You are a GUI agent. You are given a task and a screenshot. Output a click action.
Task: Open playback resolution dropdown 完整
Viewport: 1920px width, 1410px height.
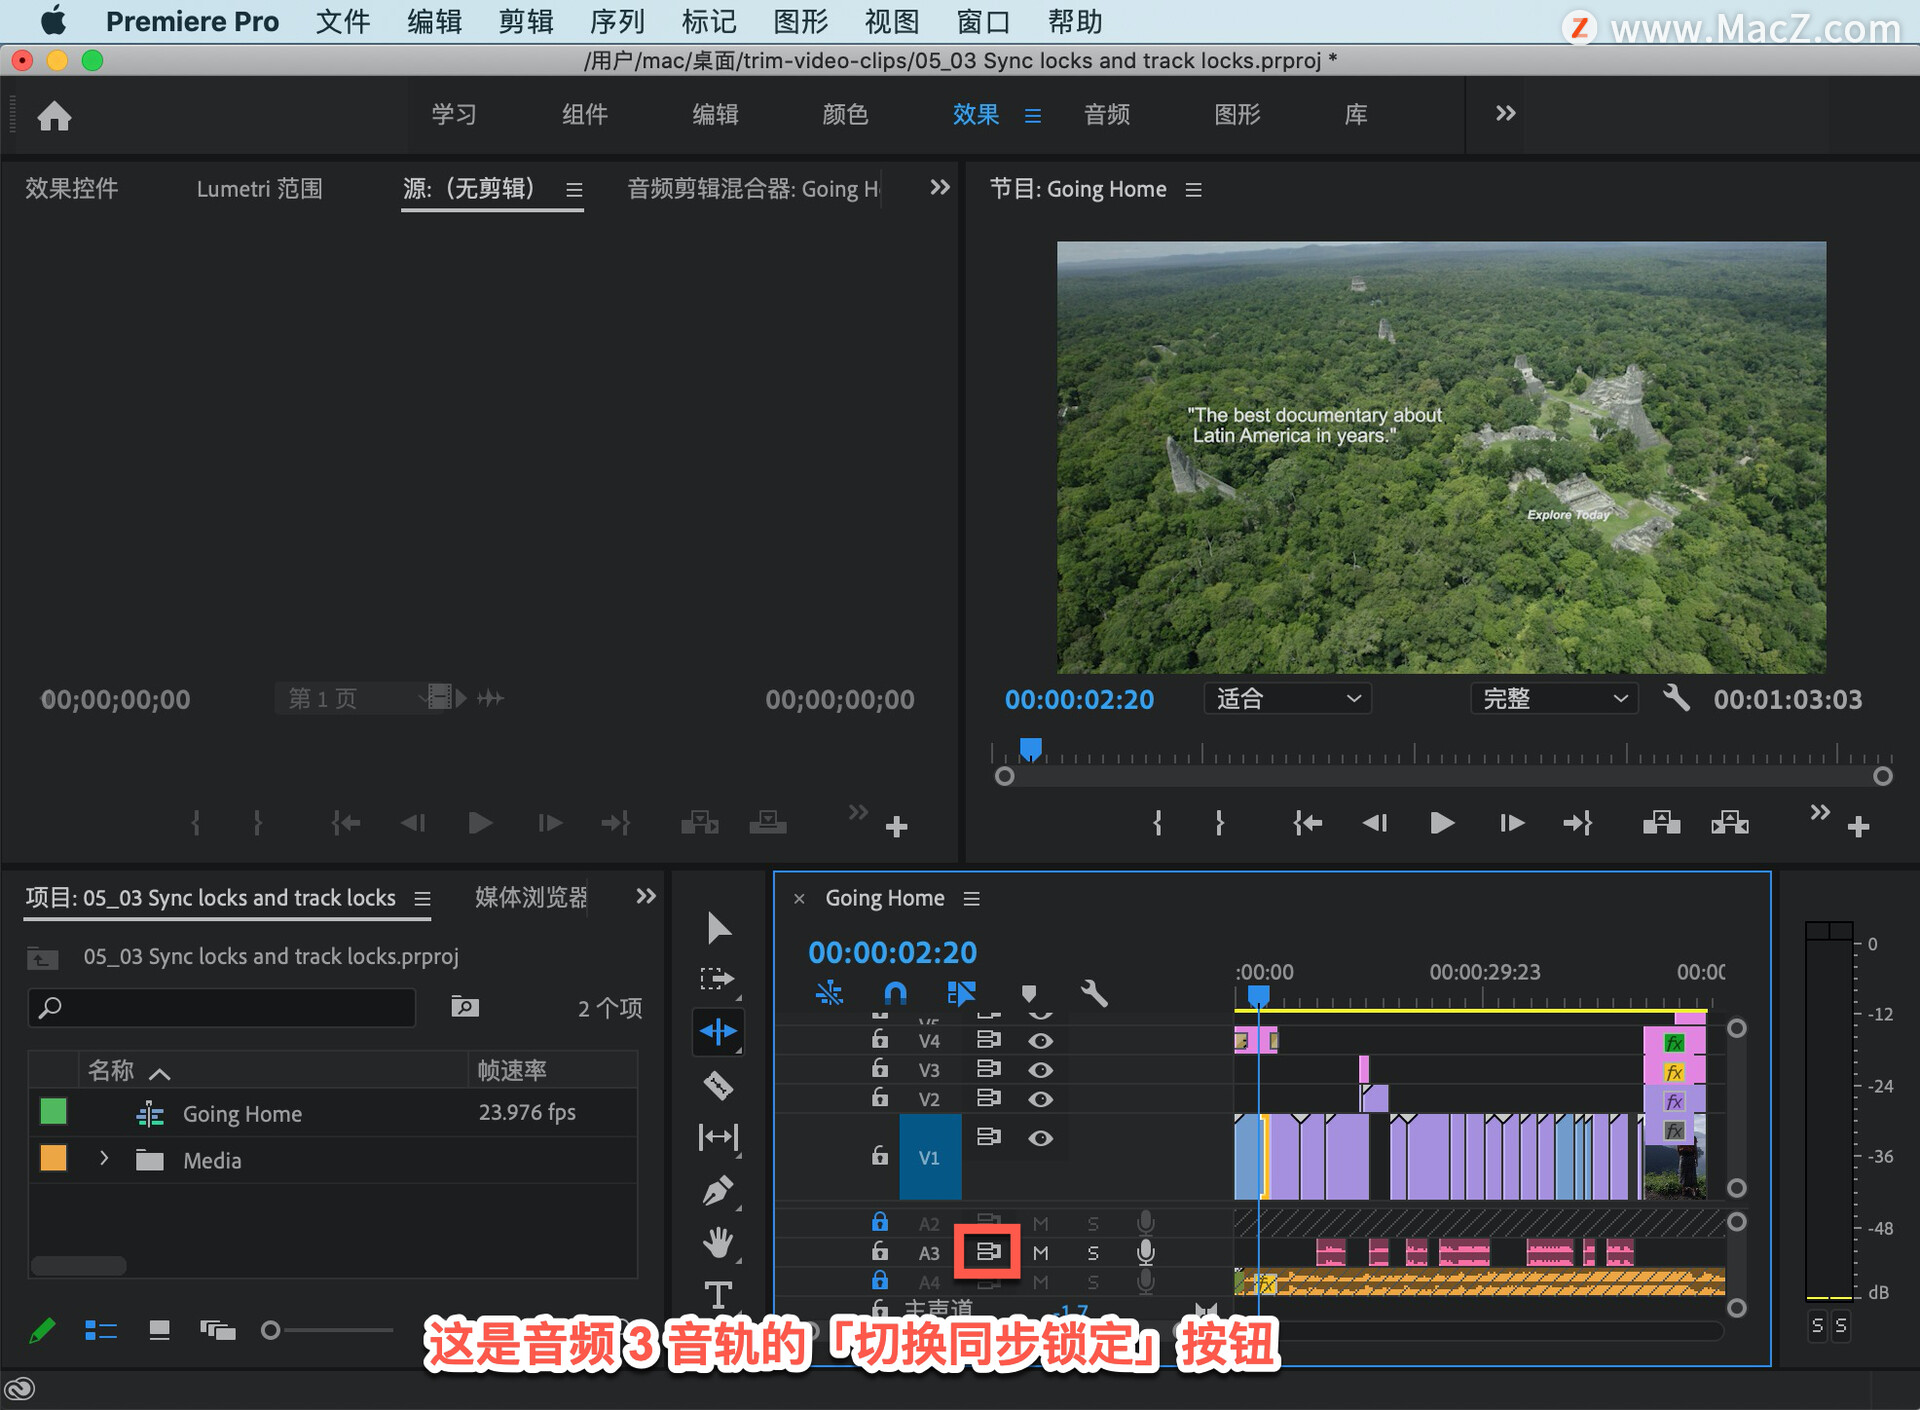tap(1554, 698)
